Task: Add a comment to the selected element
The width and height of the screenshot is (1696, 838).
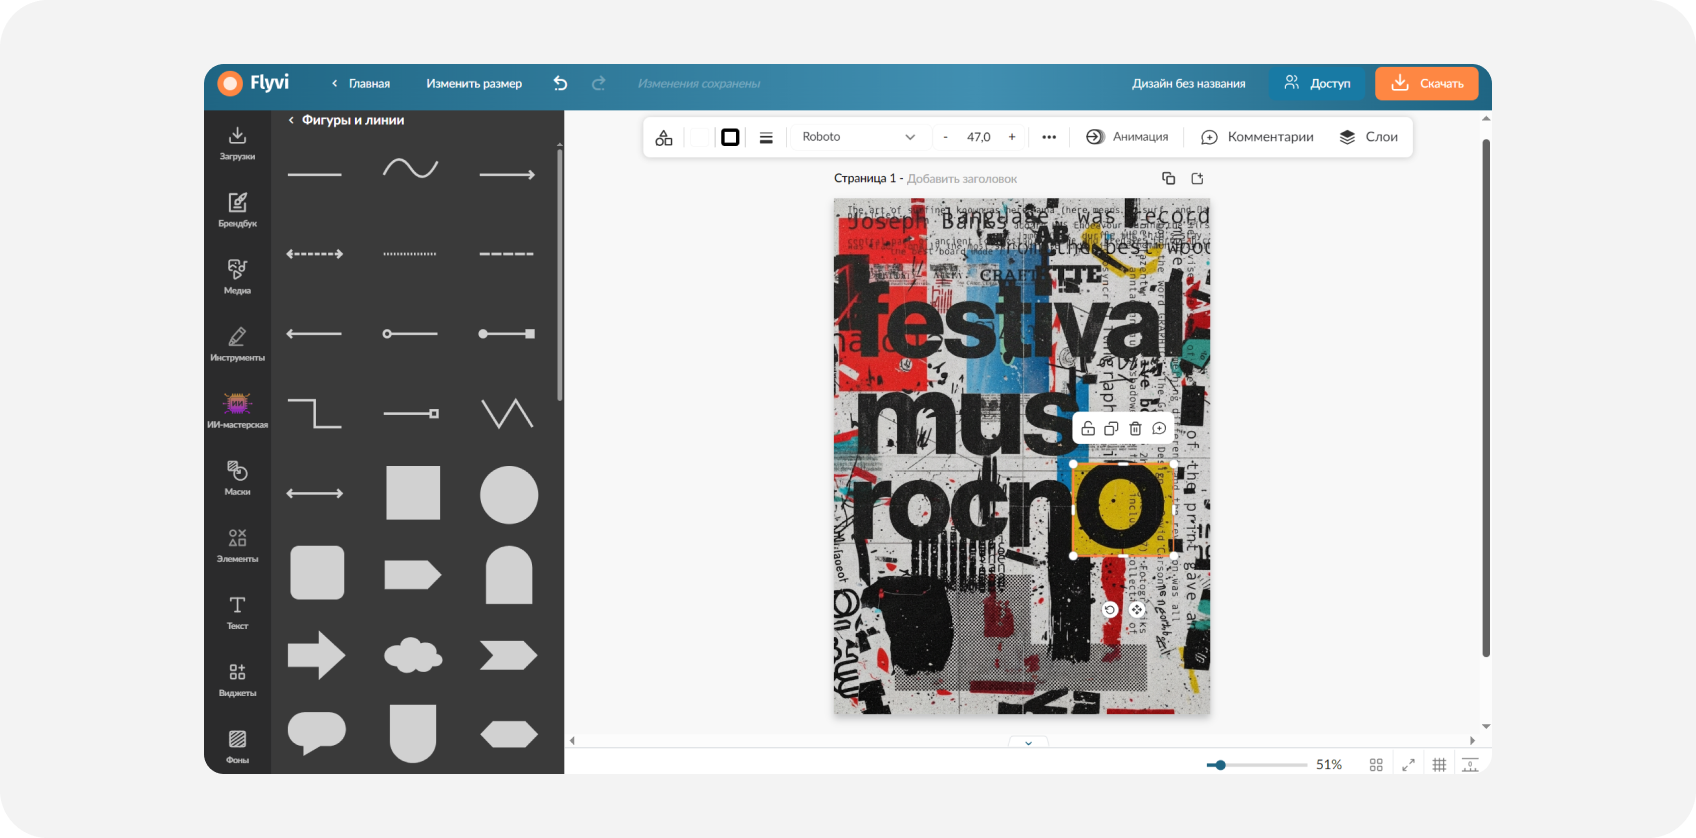Action: click(x=1159, y=429)
